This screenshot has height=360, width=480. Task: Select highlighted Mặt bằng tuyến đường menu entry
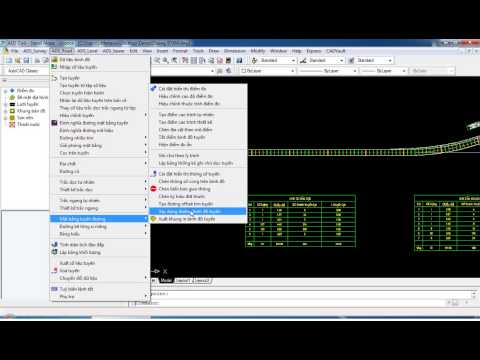pyautogui.click(x=99, y=219)
